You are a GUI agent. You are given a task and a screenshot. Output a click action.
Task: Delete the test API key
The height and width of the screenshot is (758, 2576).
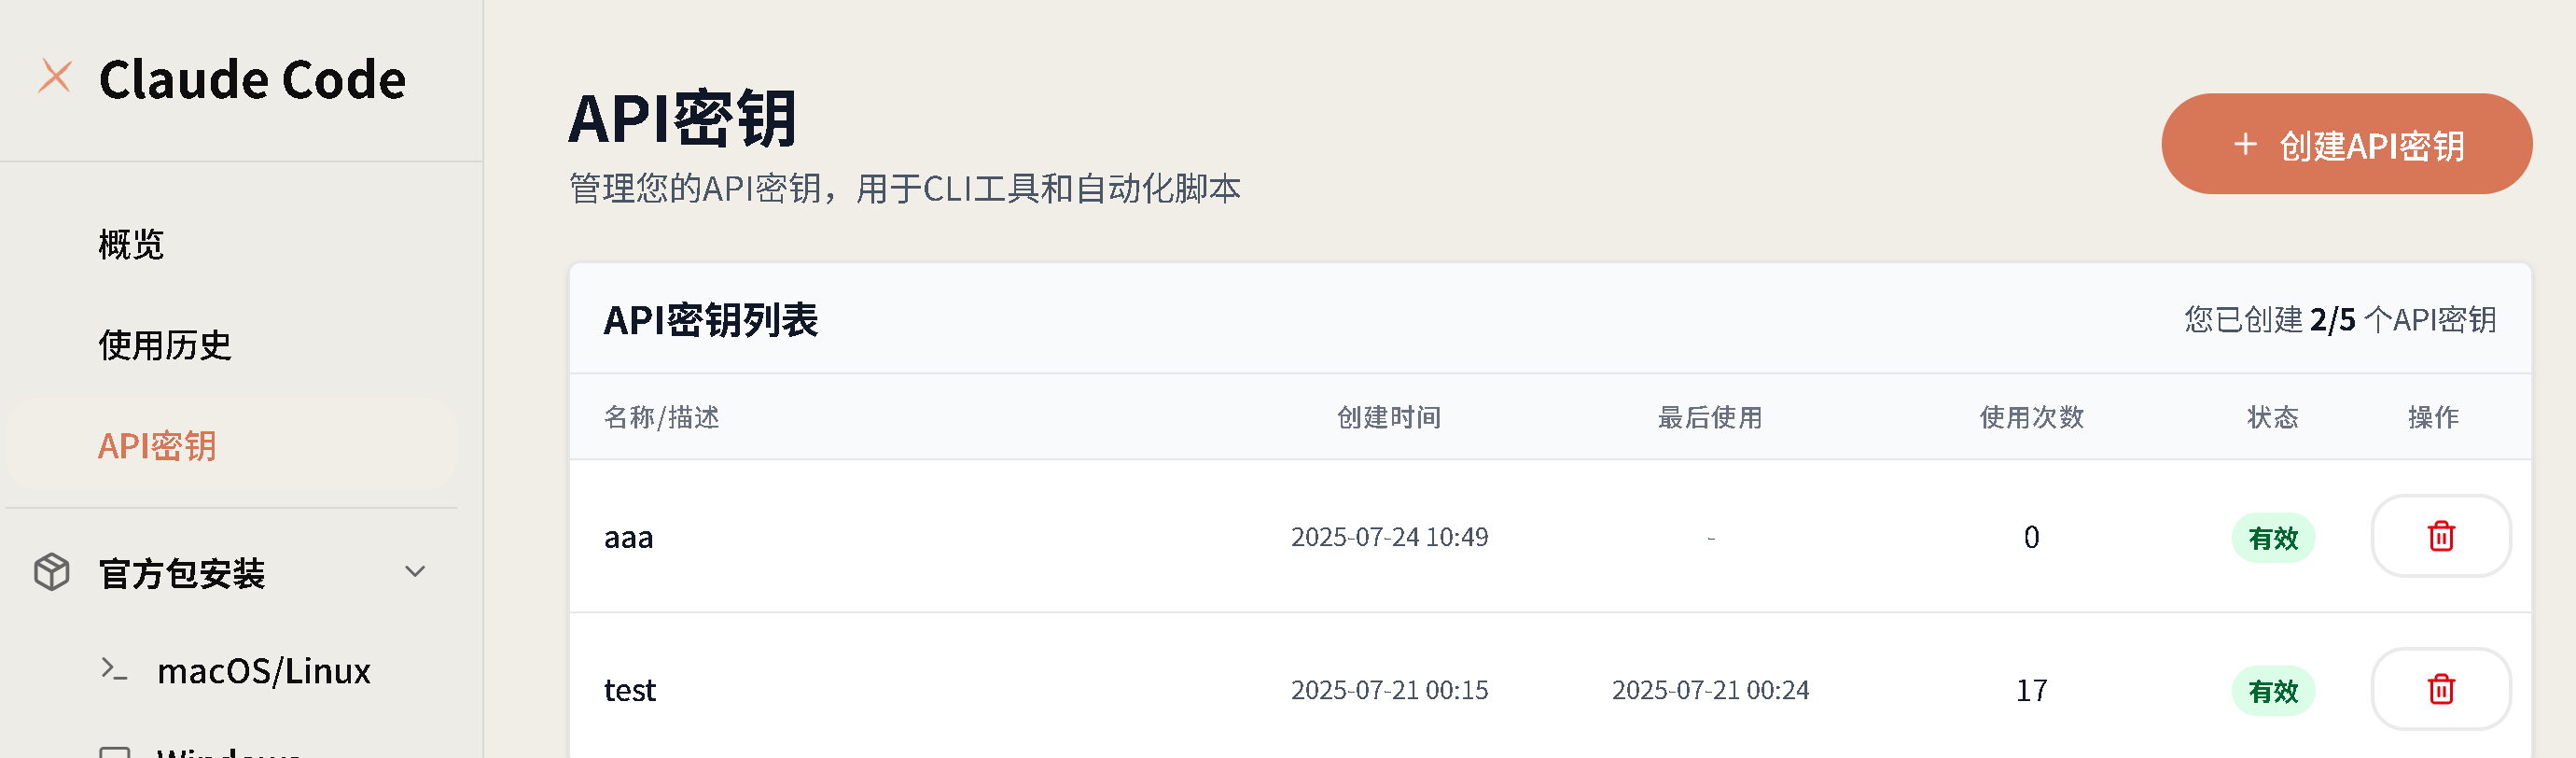pyautogui.click(x=2440, y=690)
